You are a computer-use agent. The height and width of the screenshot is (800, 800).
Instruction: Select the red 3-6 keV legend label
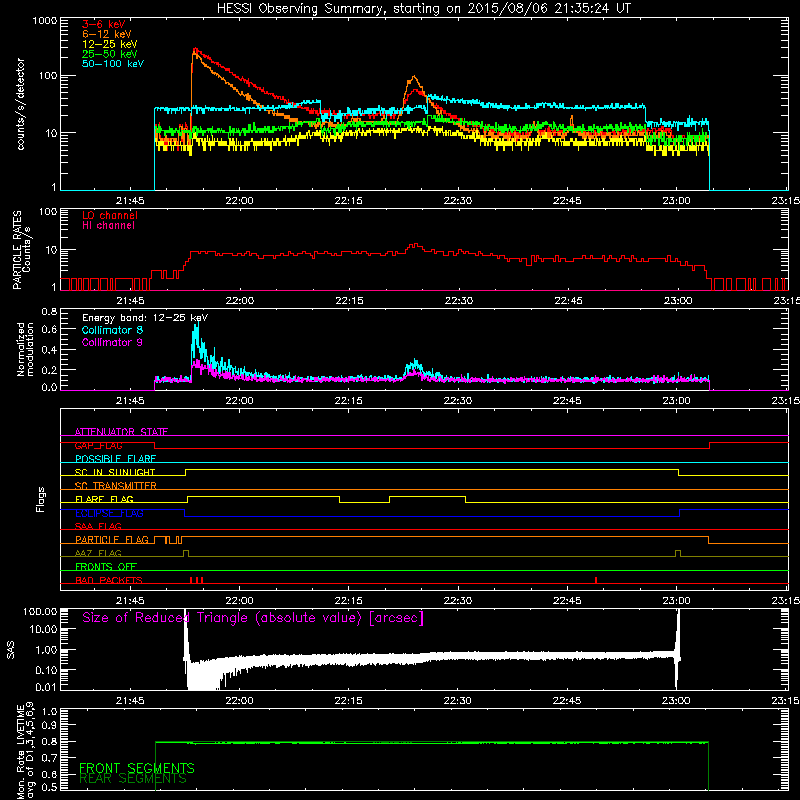(x=104, y=24)
